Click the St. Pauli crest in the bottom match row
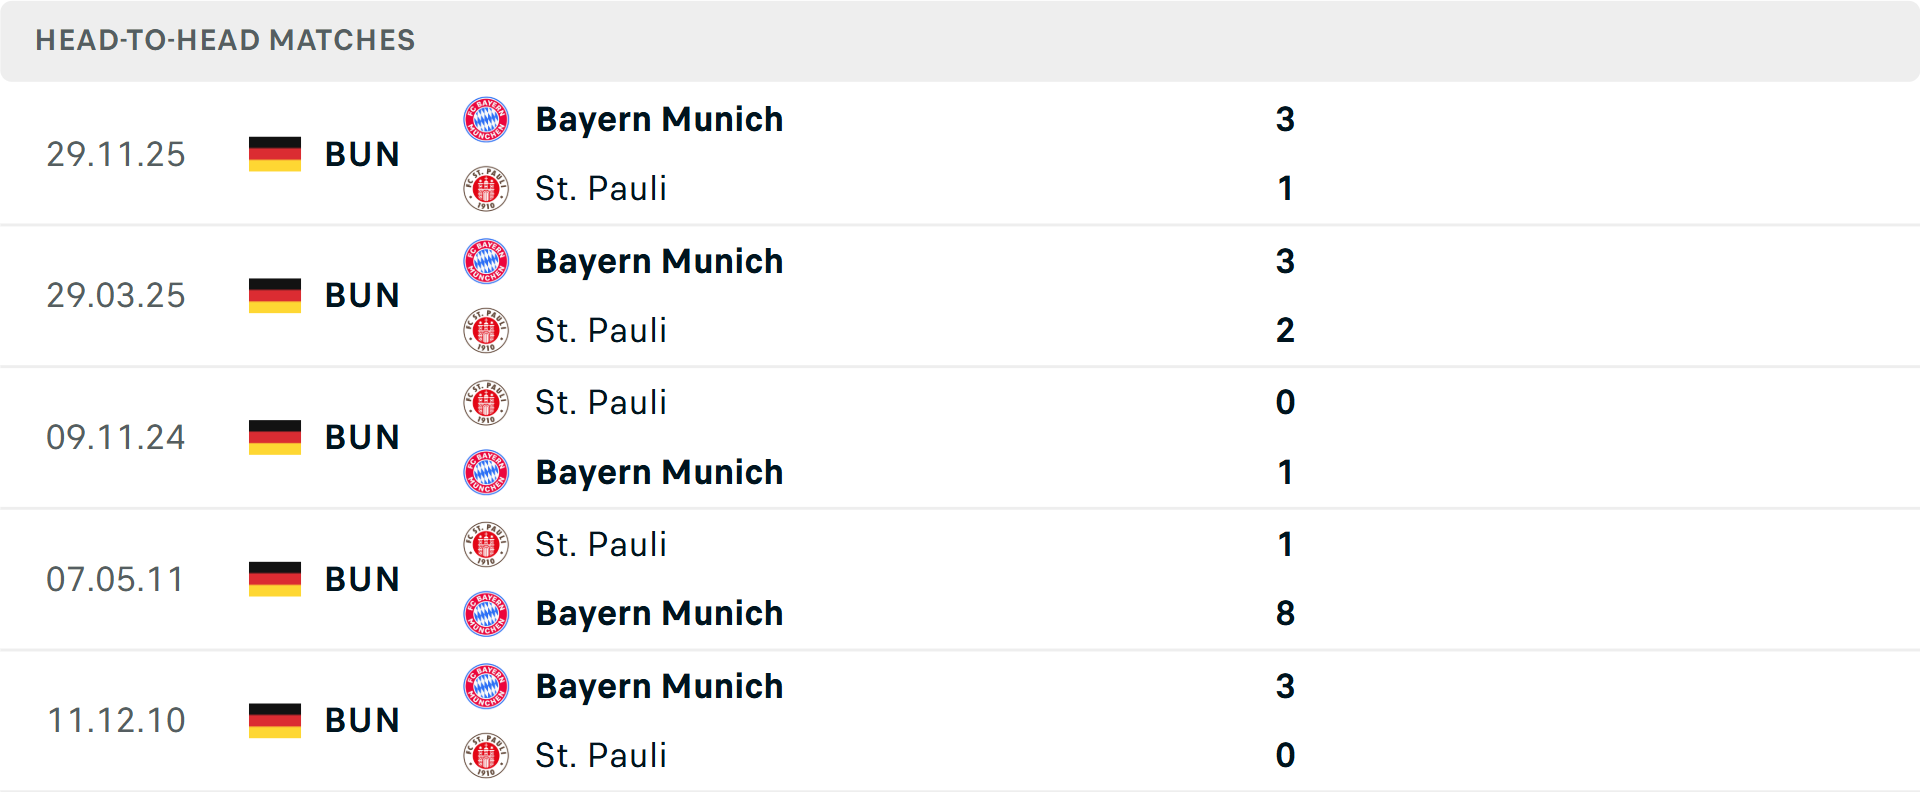Viewport: 1920px width, 792px height. pyautogui.click(x=487, y=756)
